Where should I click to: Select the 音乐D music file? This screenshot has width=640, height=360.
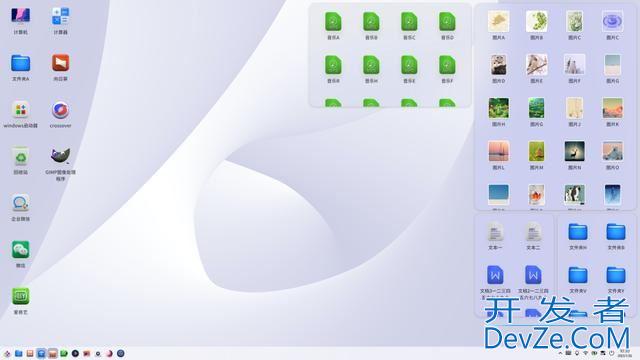[447, 22]
